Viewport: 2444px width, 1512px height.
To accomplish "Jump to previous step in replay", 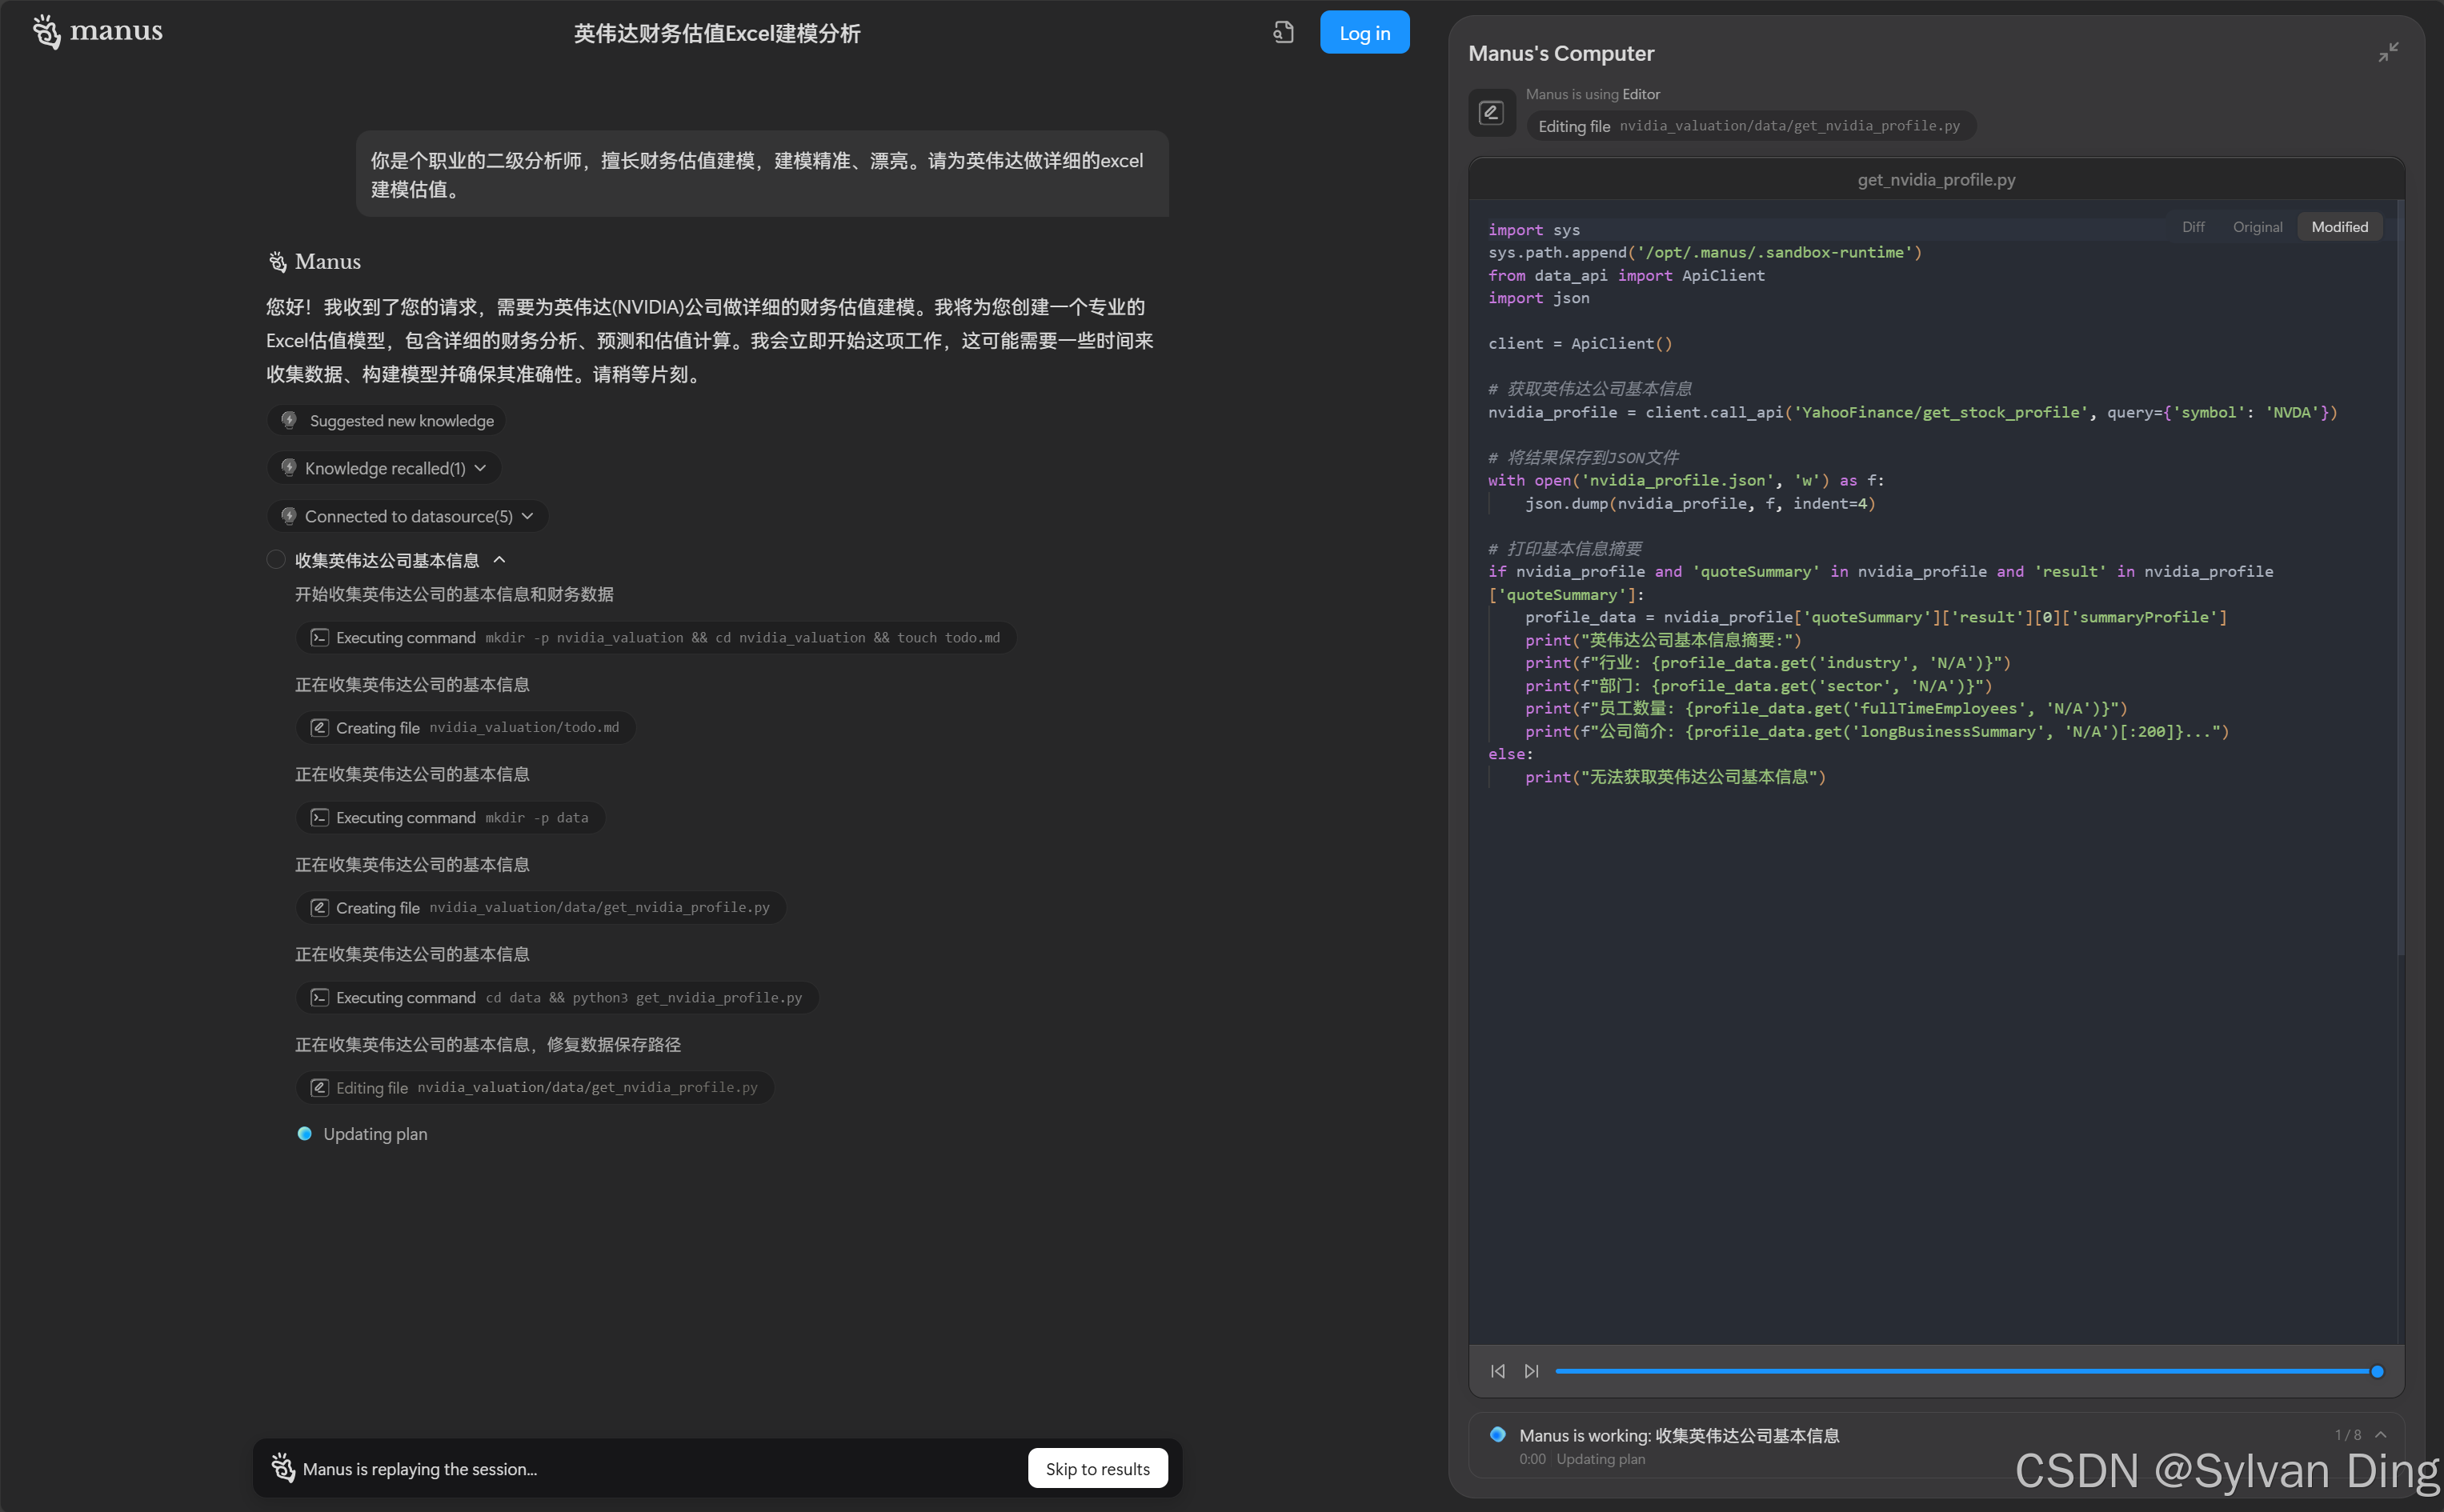I will click(1497, 1371).
